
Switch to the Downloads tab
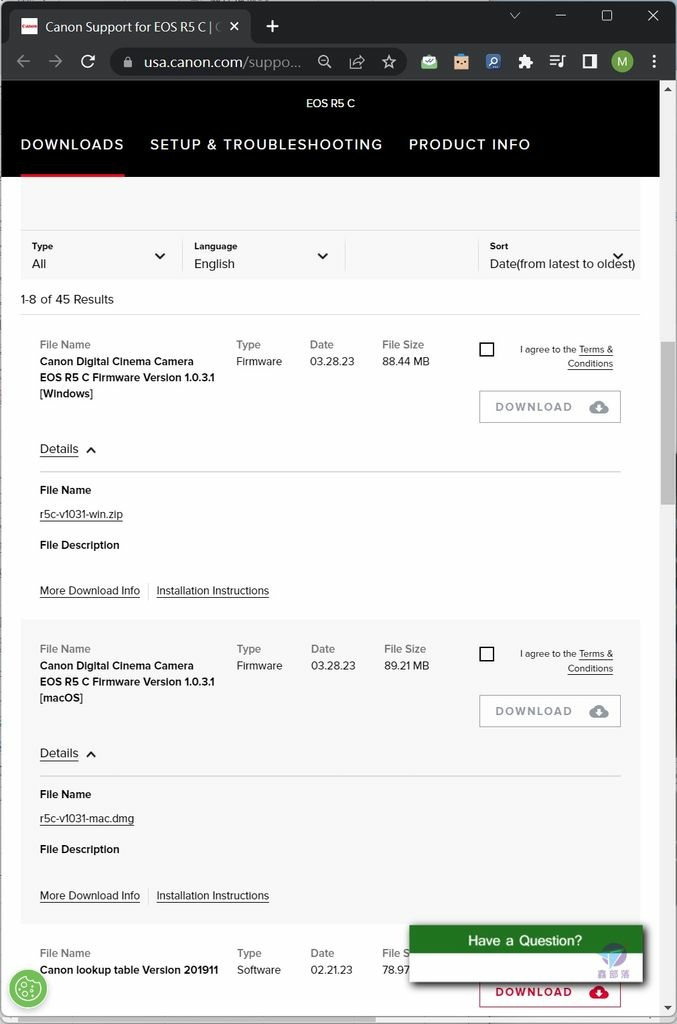[x=72, y=144]
